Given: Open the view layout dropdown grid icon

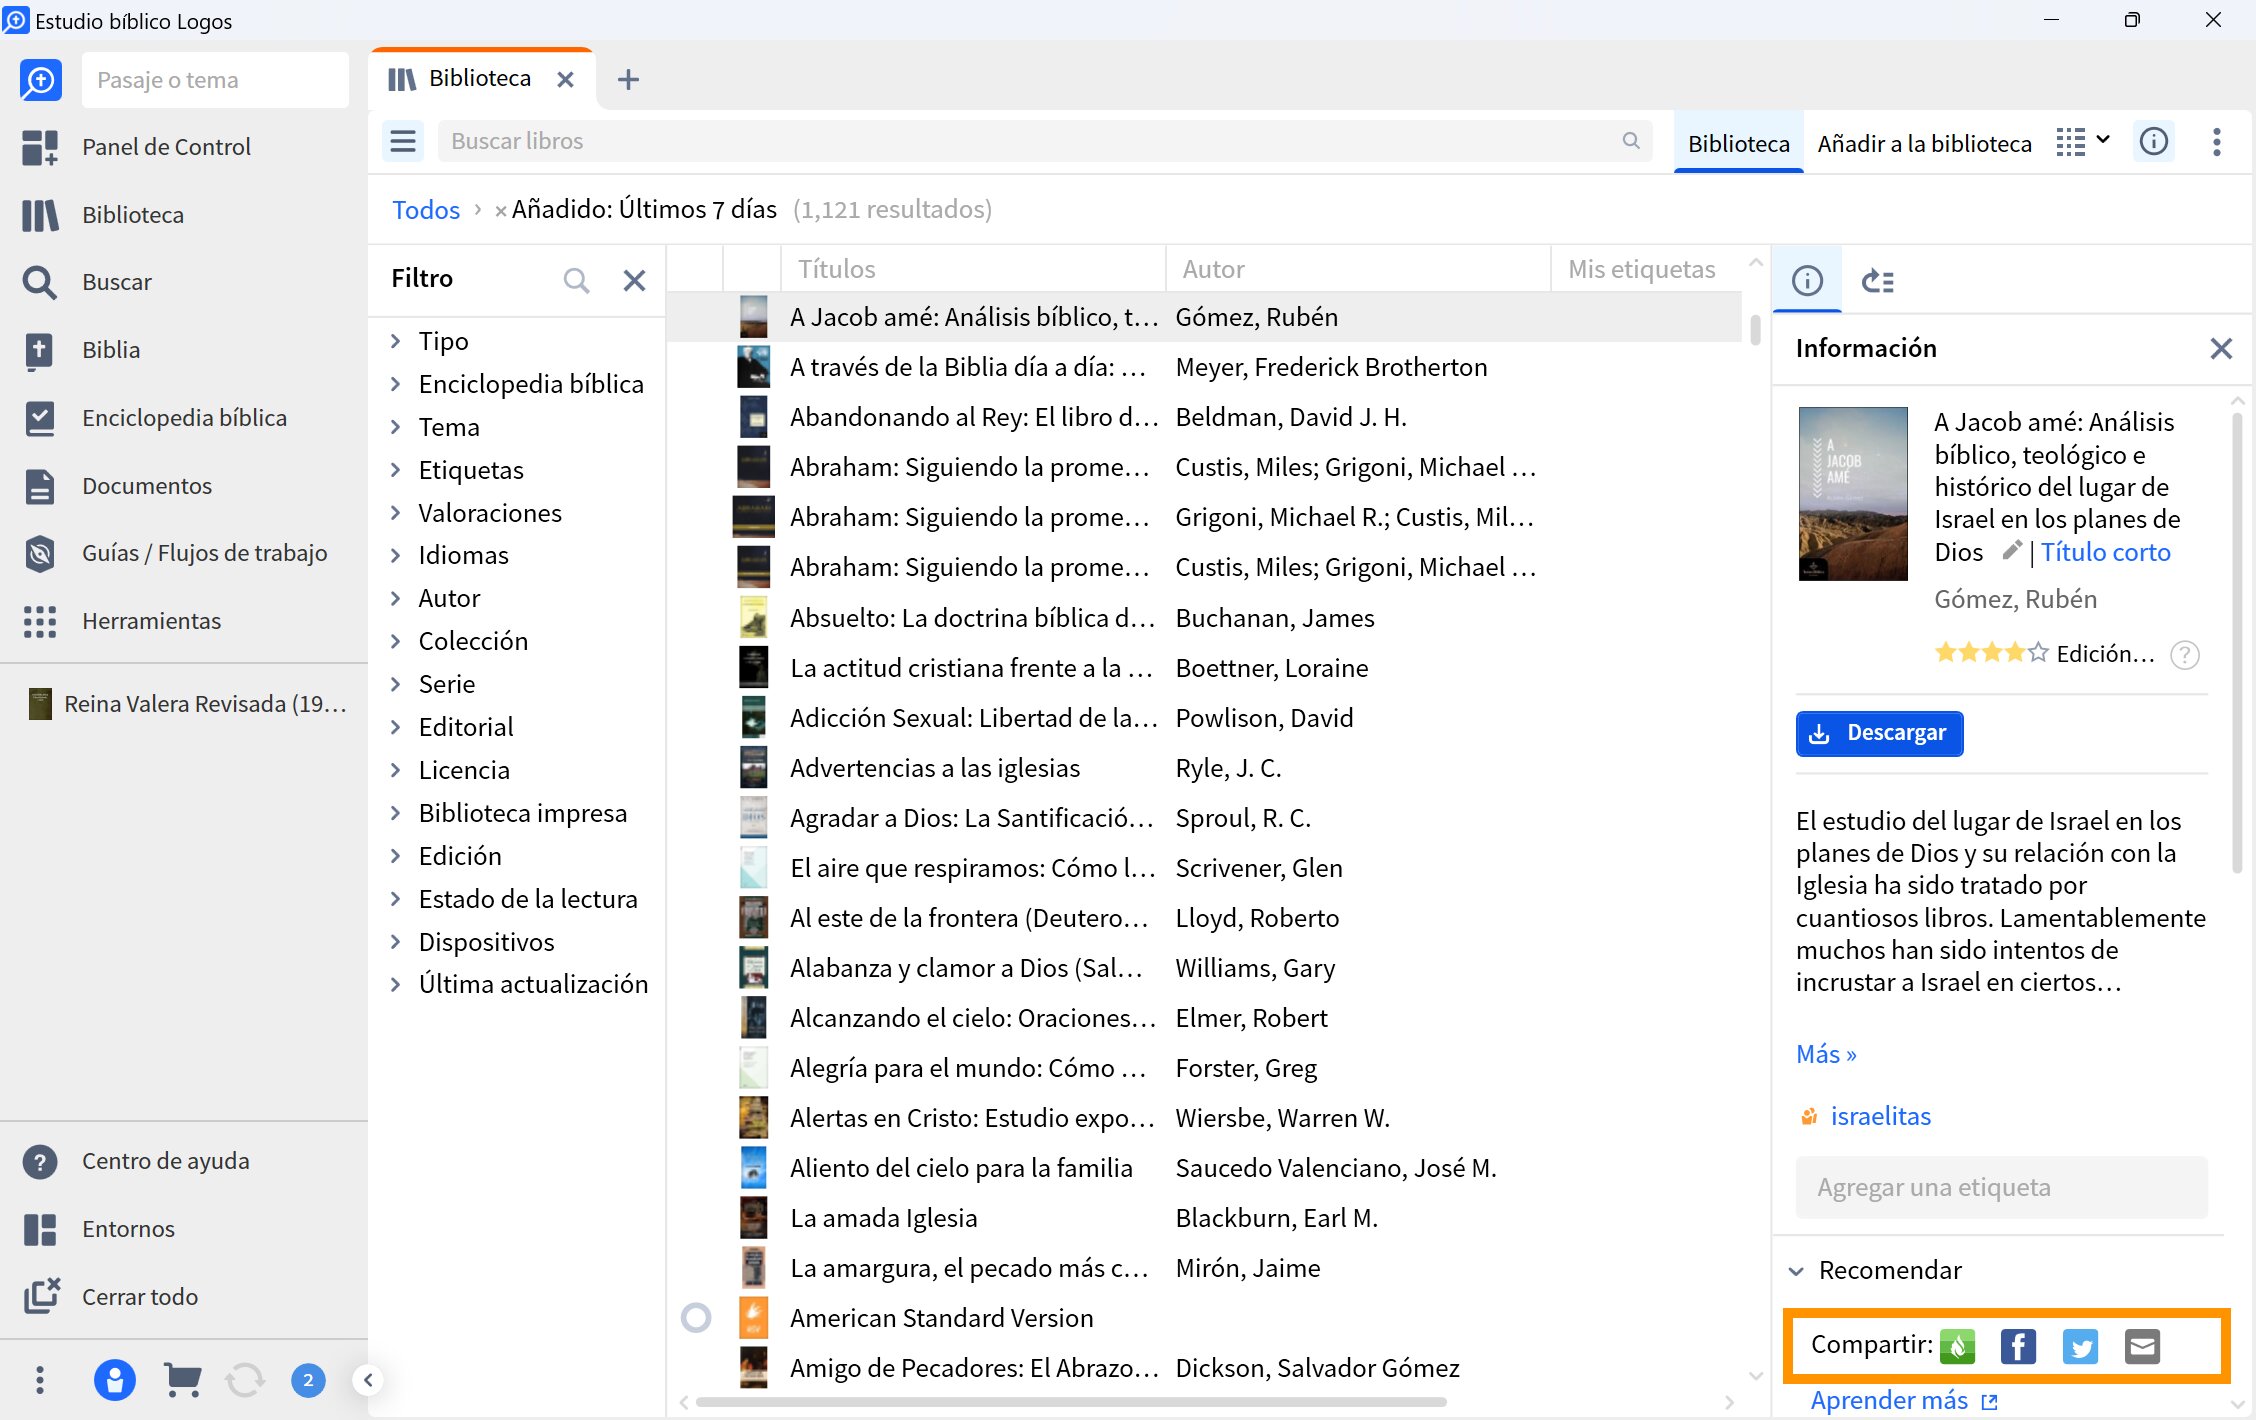Looking at the screenshot, I should (2083, 142).
